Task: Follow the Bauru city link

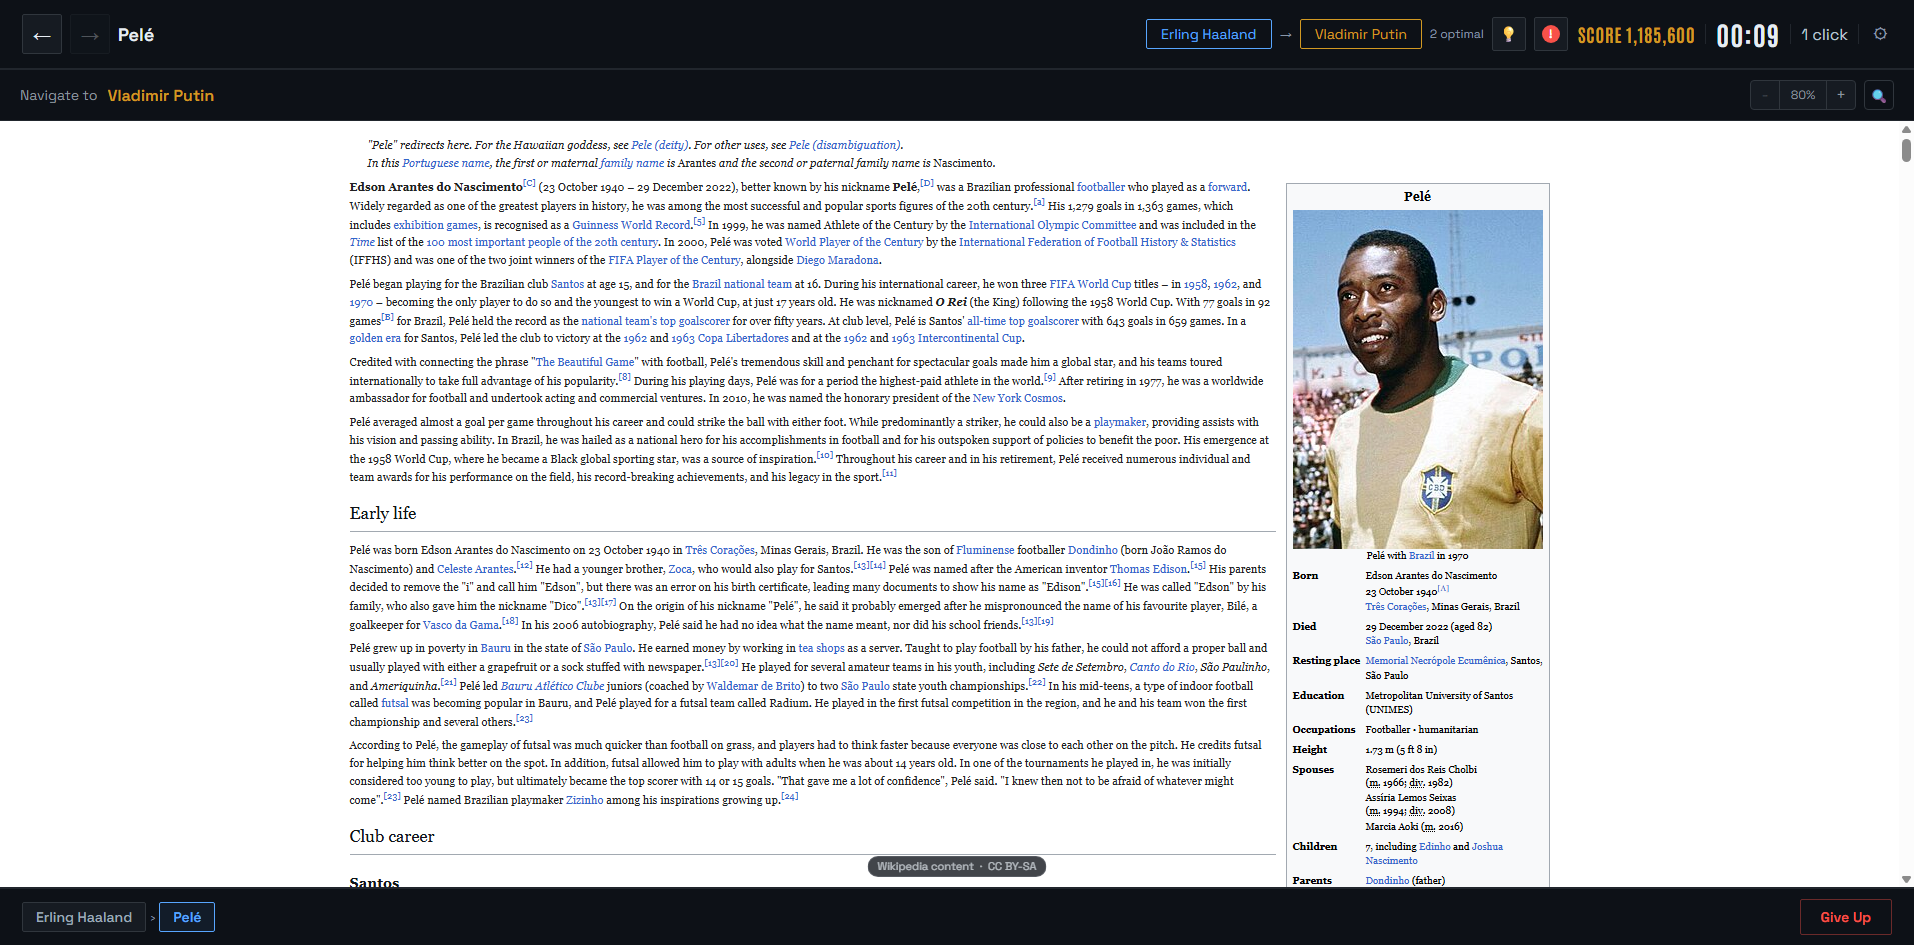Action: click(x=495, y=648)
